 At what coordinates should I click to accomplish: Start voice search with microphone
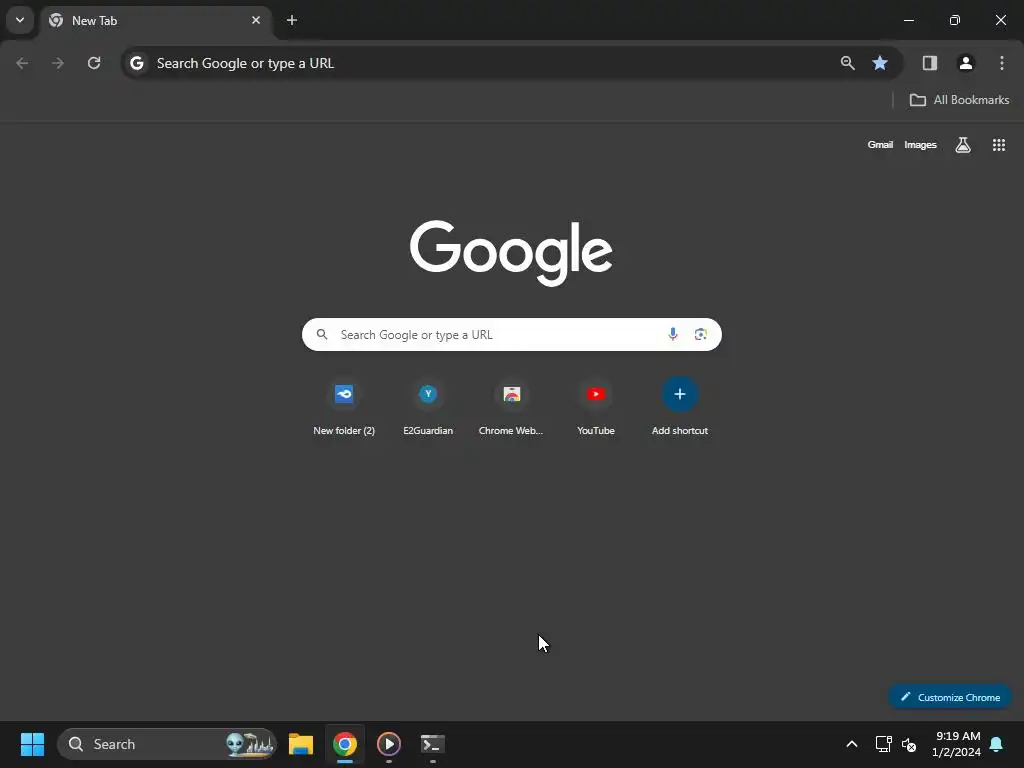pos(673,334)
